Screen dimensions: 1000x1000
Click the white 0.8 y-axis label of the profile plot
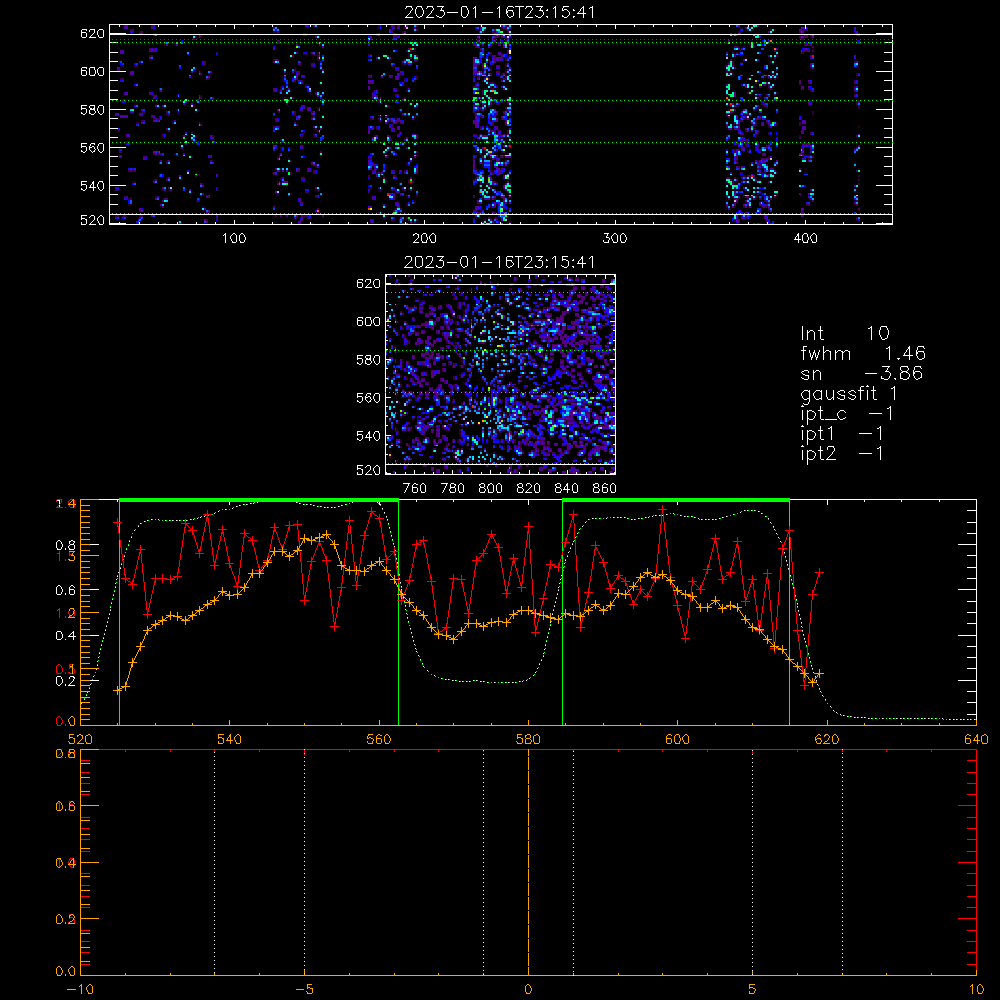pyautogui.click(x=66, y=545)
